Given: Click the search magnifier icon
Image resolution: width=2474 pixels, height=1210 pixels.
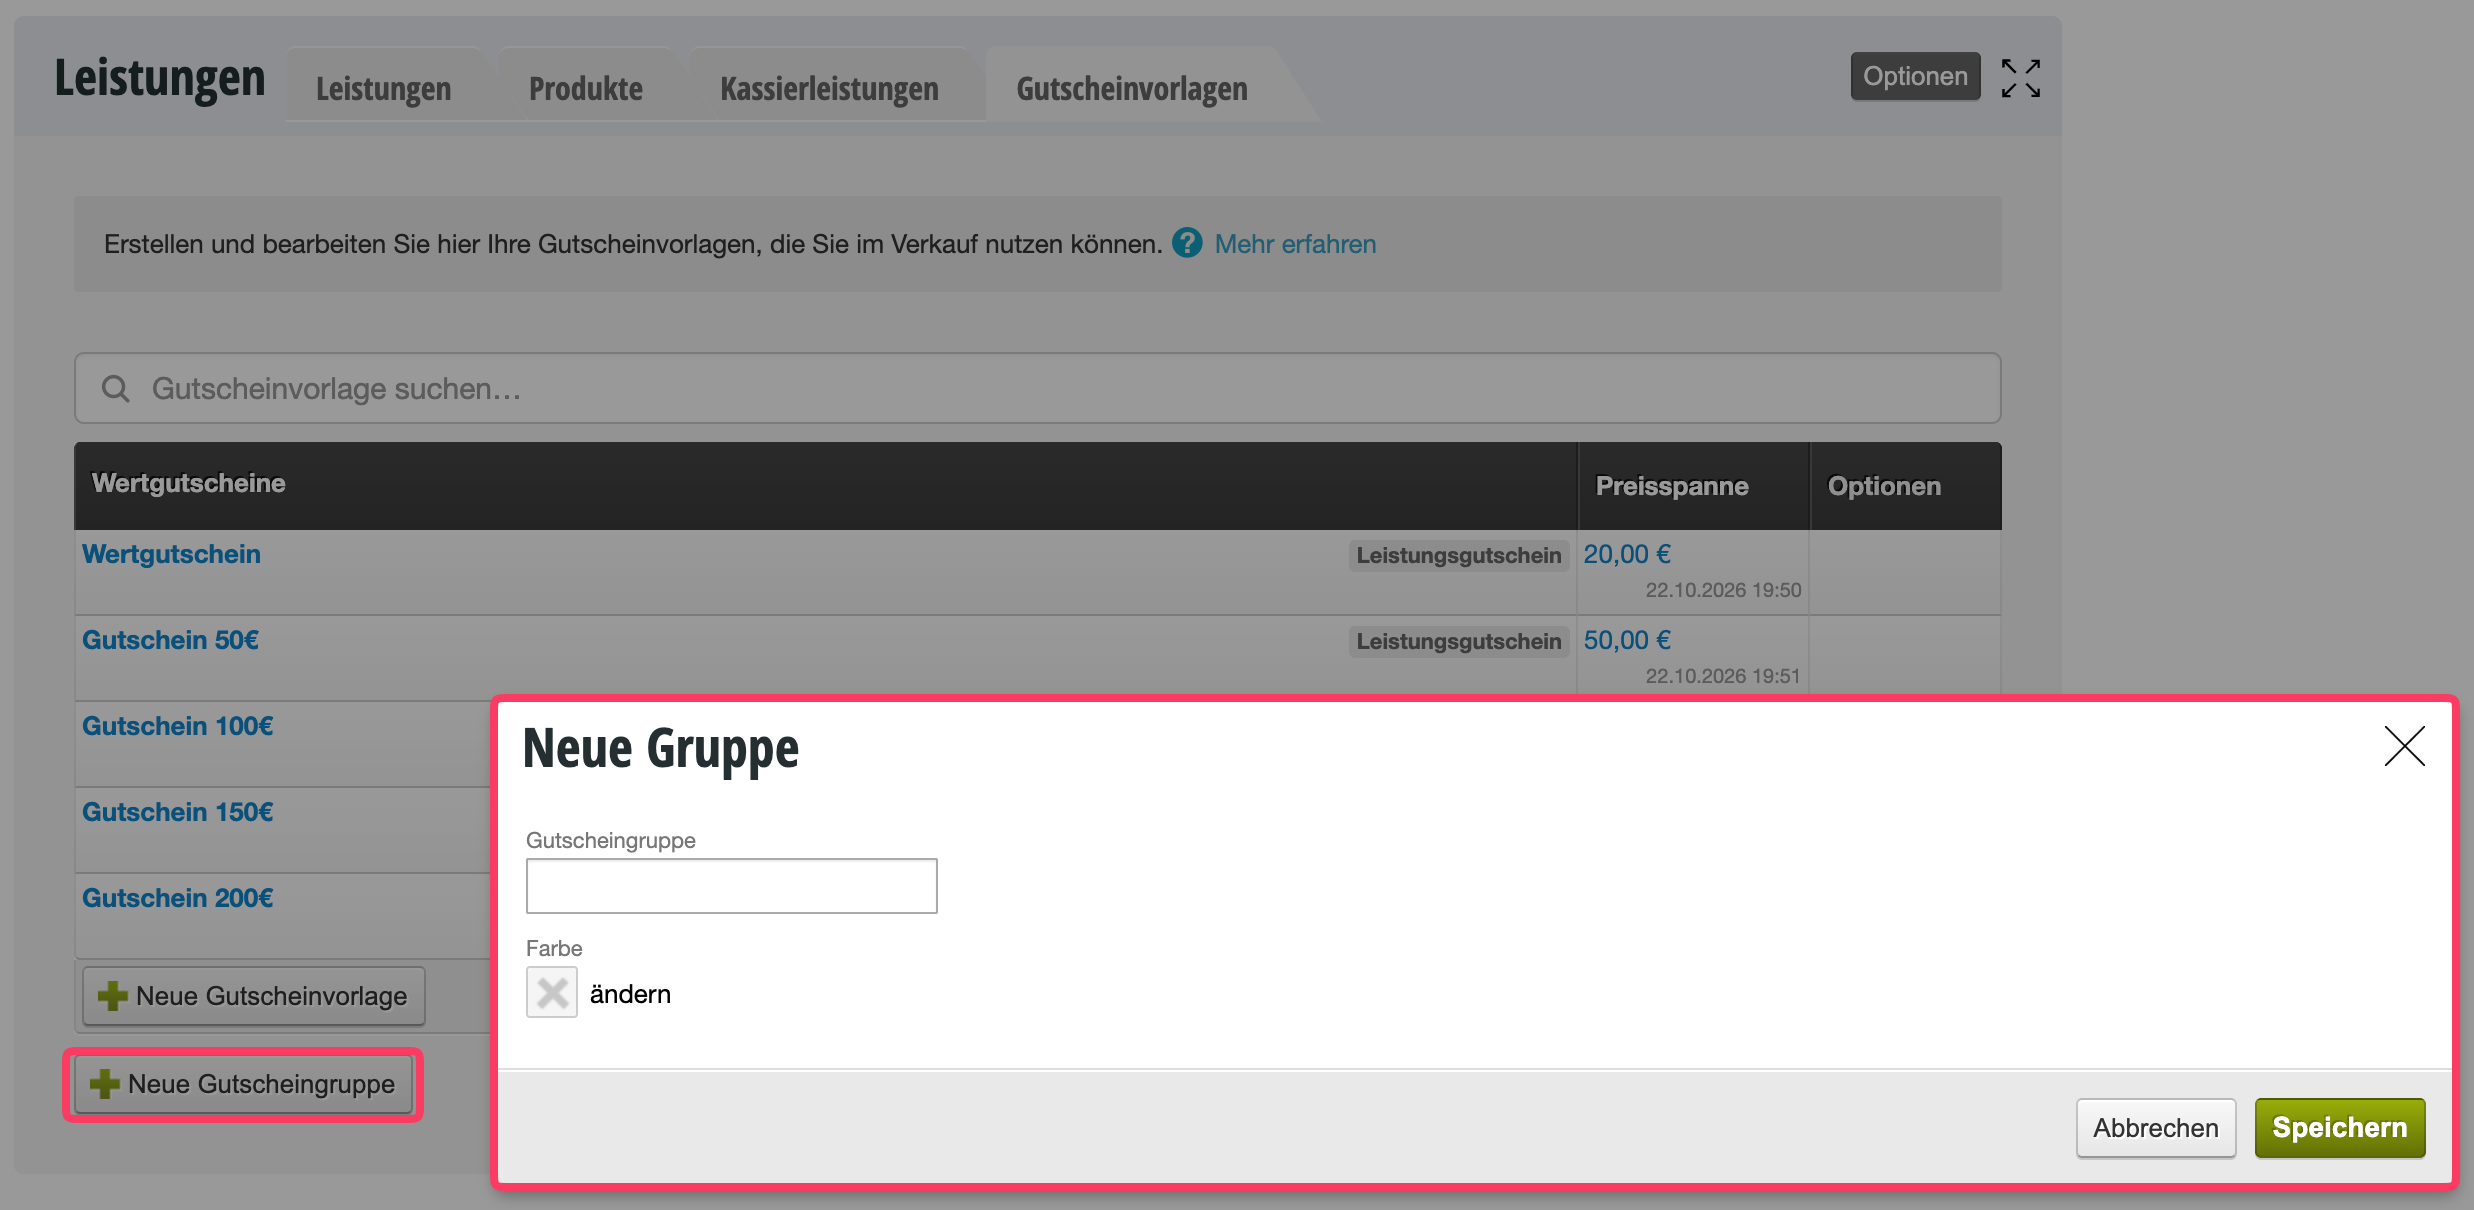Looking at the screenshot, I should [116, 389].
